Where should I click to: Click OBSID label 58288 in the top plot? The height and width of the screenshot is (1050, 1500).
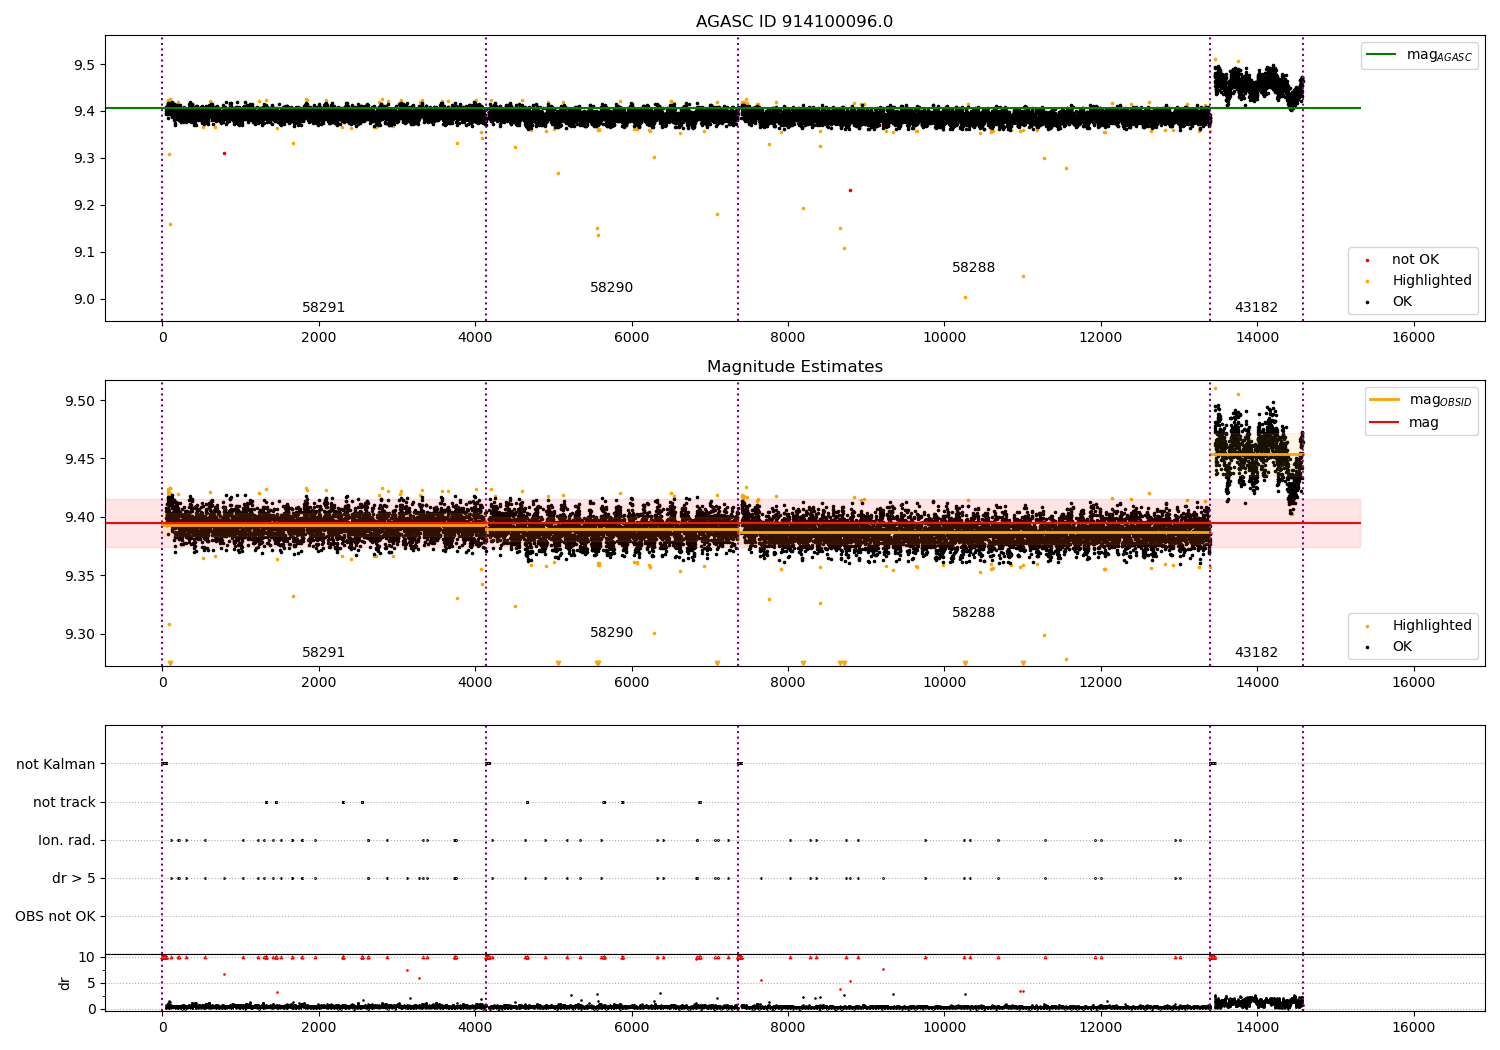(973, 268)
